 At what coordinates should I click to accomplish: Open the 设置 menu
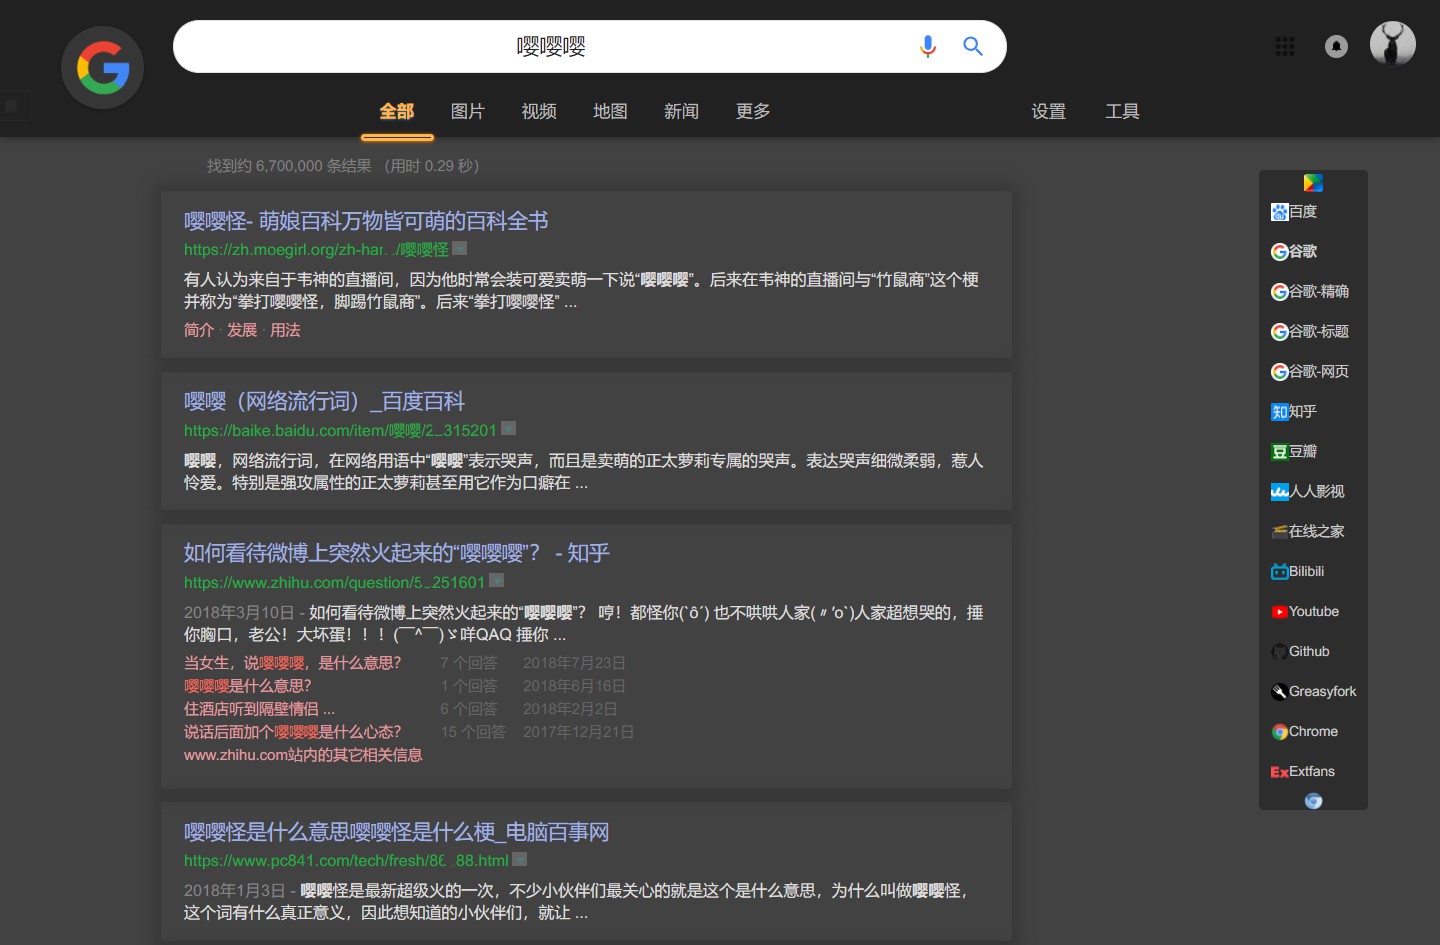[1048, 111]
